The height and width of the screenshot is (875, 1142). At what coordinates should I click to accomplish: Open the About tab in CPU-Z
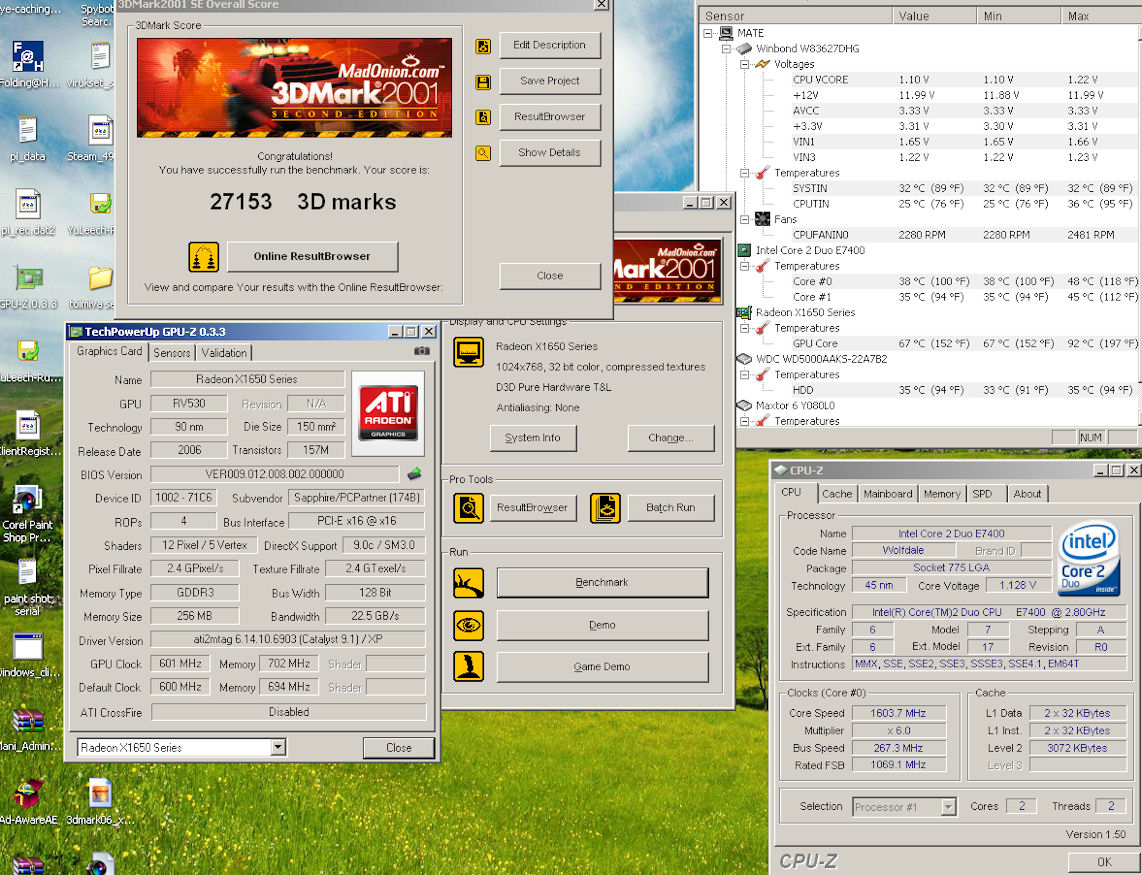(1027, 494)
